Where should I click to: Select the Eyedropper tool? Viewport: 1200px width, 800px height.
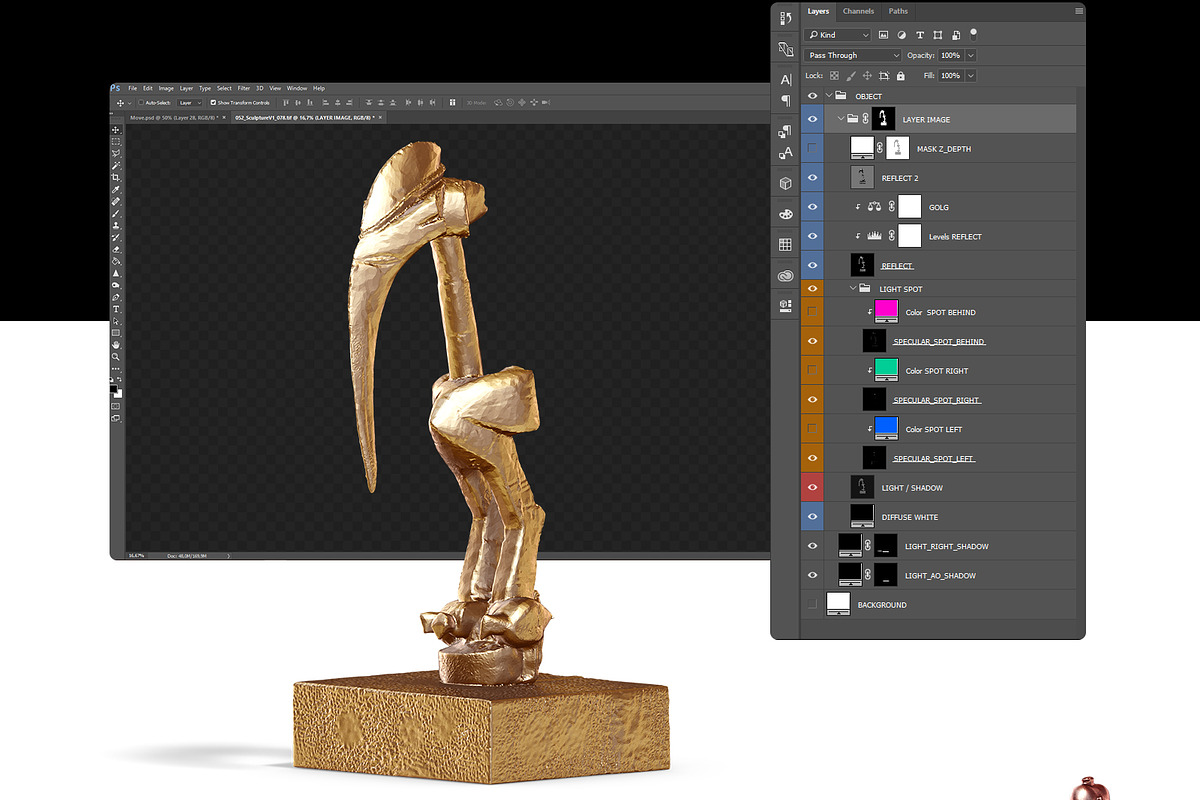(x=116, y=190)
